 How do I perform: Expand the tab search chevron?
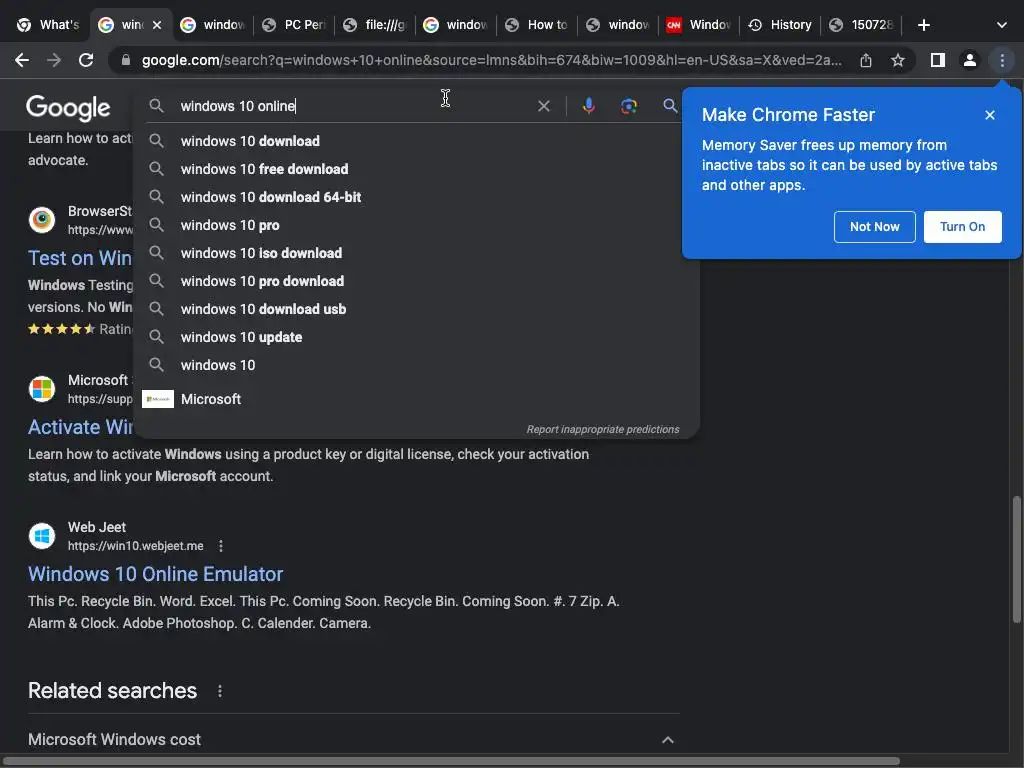pos(1001,25)
